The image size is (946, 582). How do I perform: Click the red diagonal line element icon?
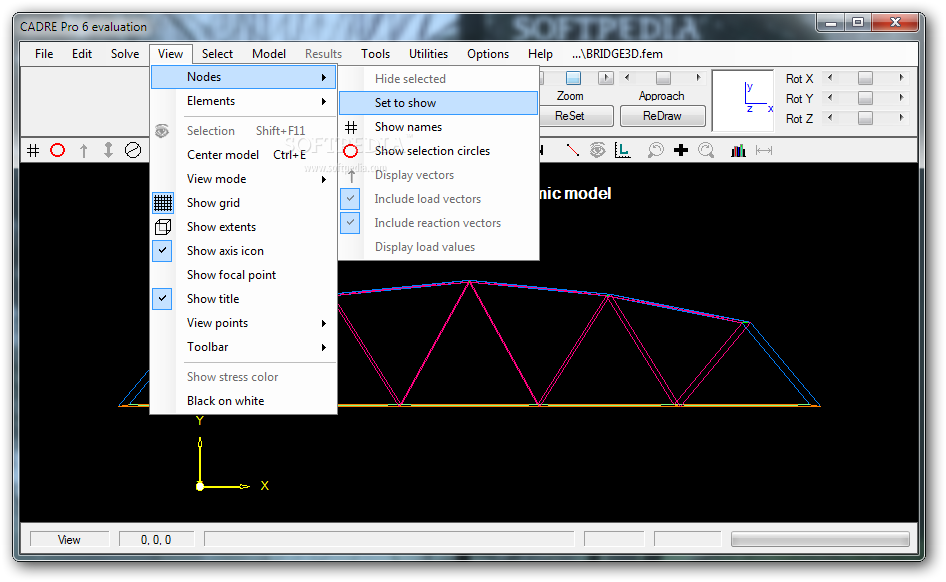click(x=573, y=150)
